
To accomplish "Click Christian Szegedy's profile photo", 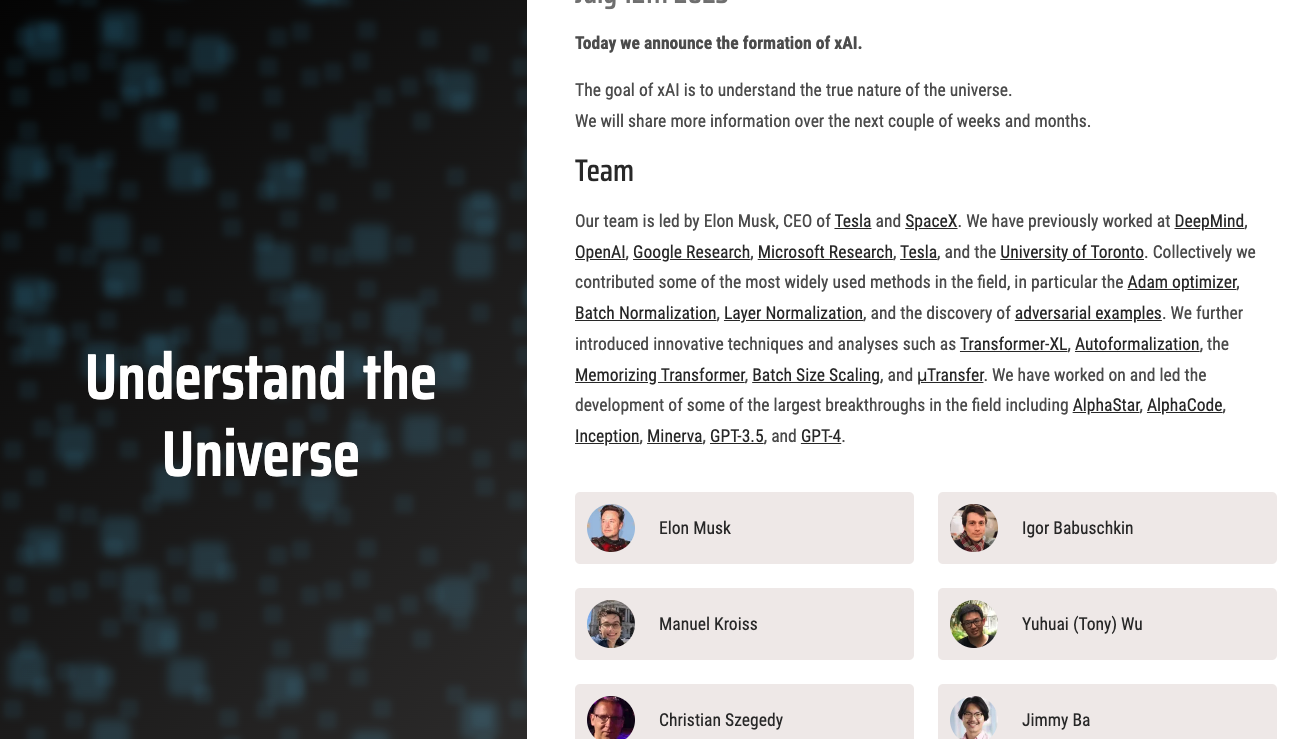I will [611, 719].
